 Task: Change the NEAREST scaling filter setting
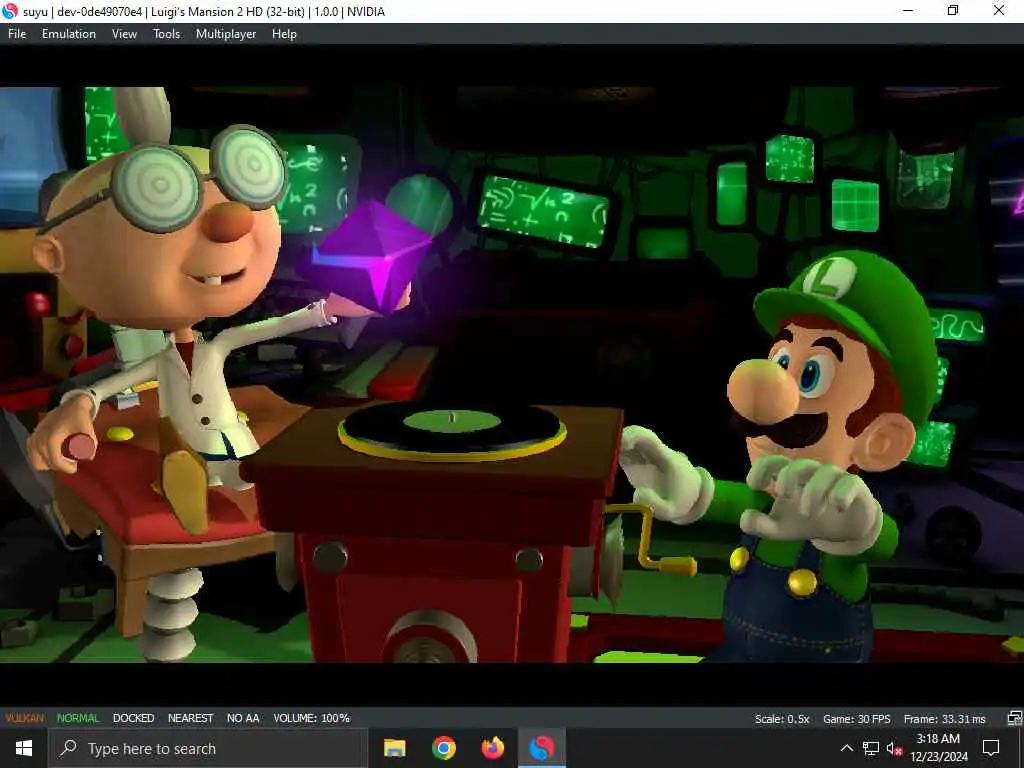(190, 718)
